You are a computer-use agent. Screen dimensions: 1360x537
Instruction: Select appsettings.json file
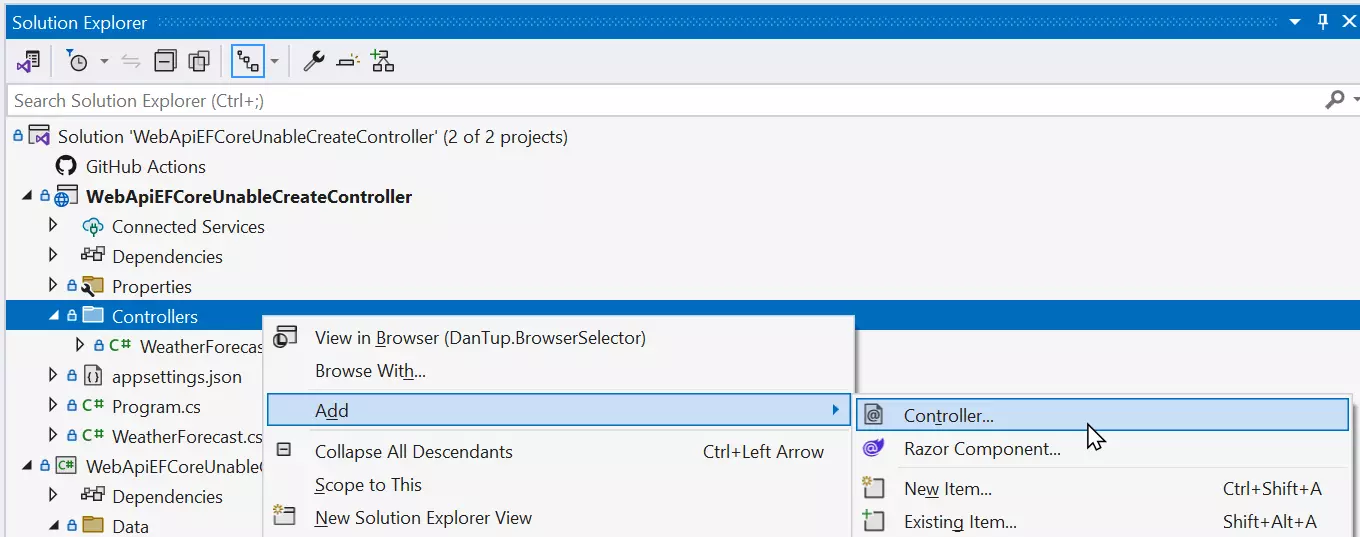pyautogui.click(x=177, y=376)
